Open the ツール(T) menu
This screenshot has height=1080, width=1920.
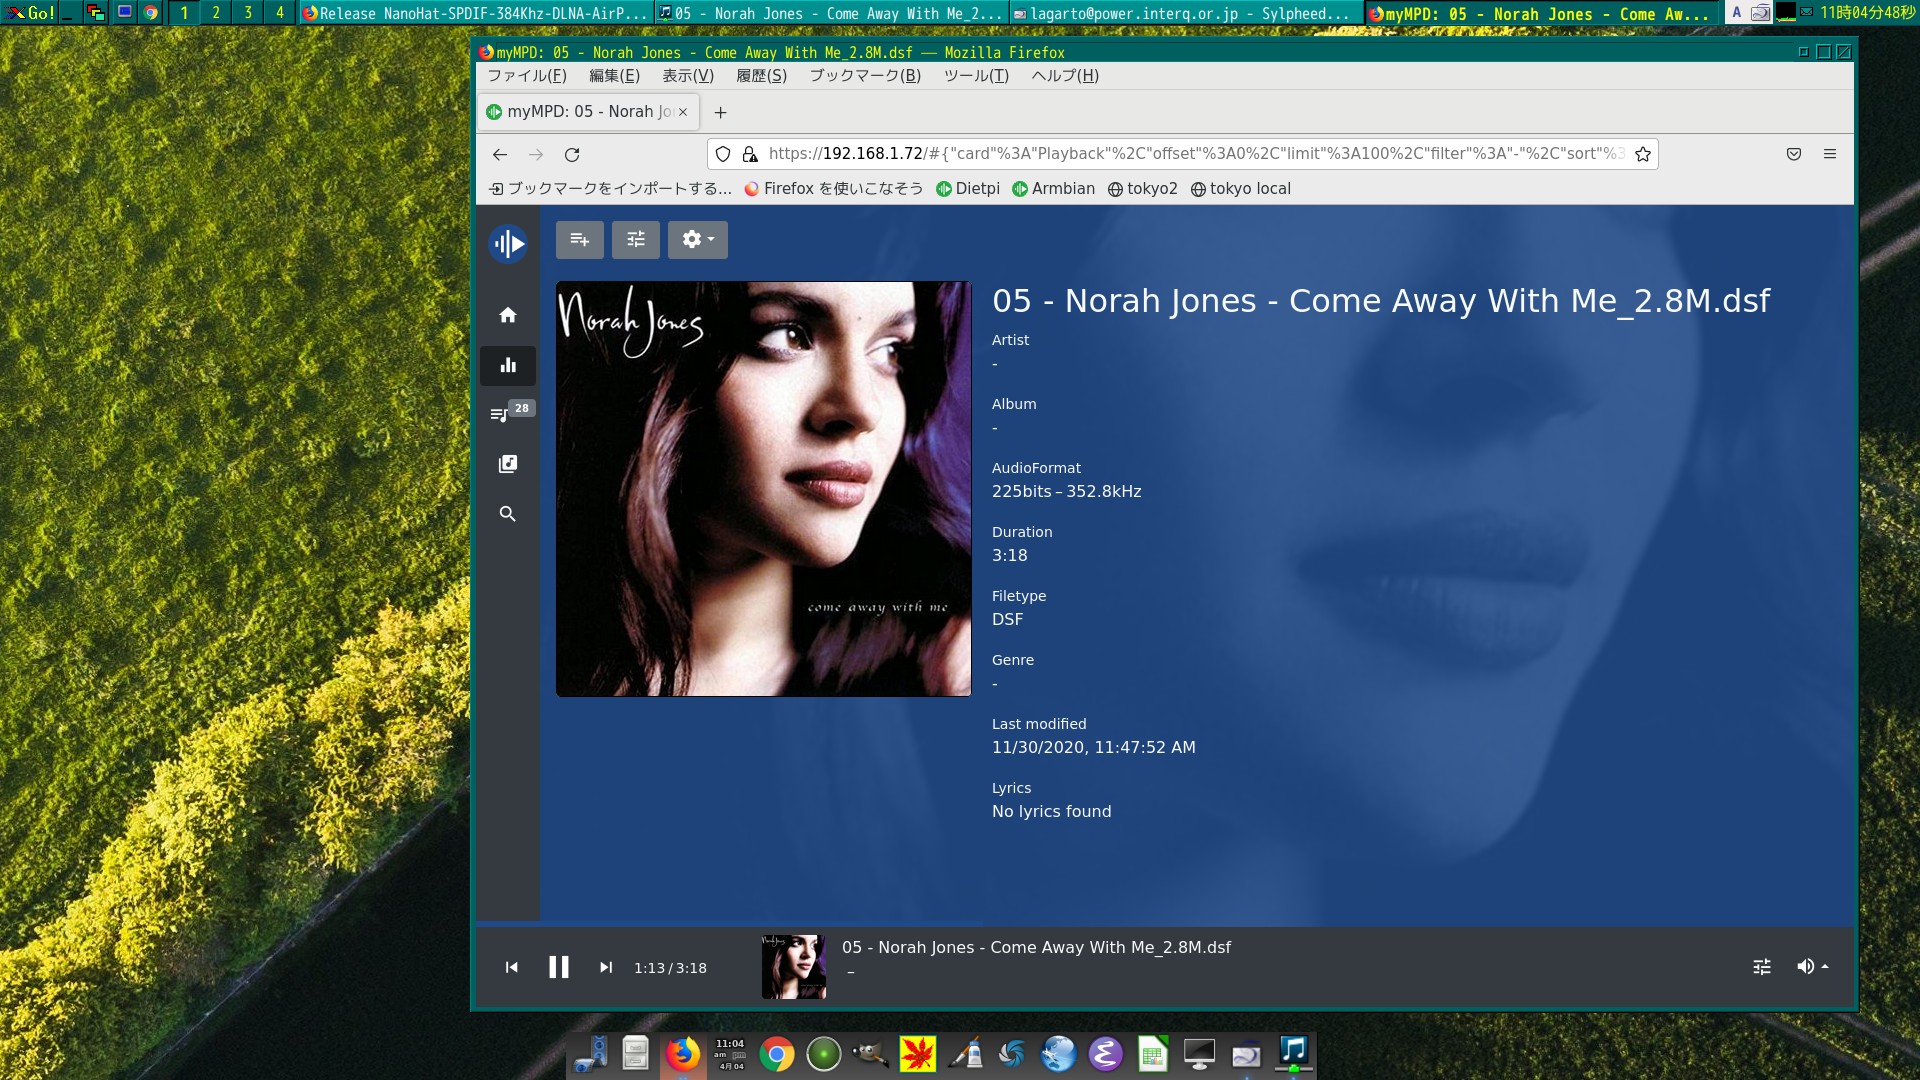point(976,76)
